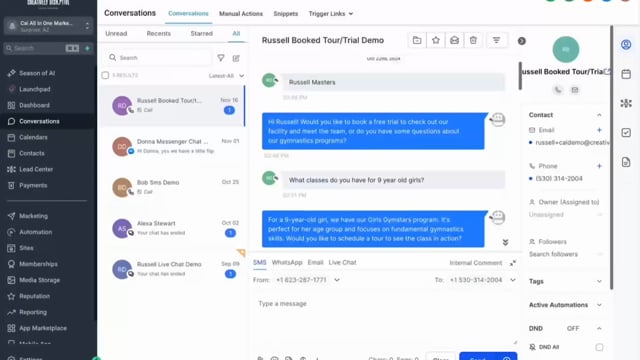Show Starred conversations tab
640x360 pixels.
click(x=202, y=33)
